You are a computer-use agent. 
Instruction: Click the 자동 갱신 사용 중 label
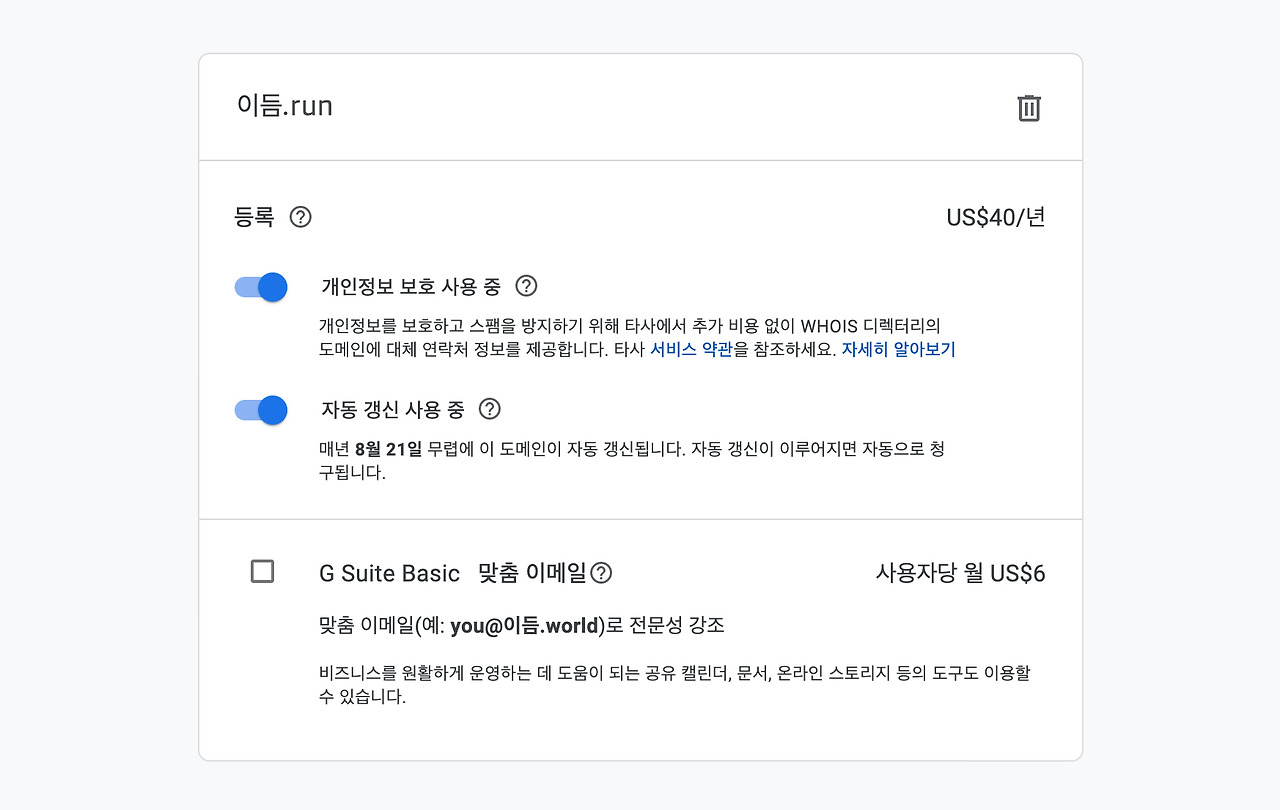(x=393, y=409)
